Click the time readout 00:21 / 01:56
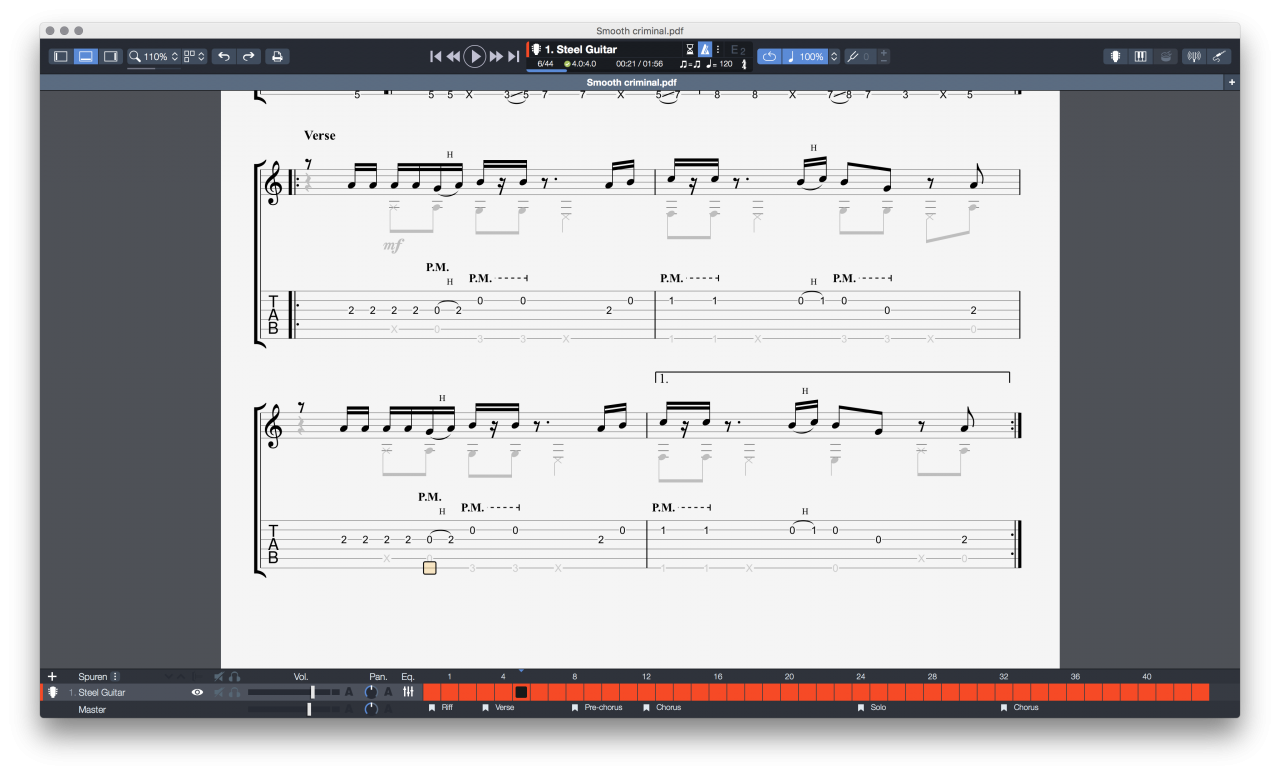Viewport: 1280px width, 775px height. point(639,64)
